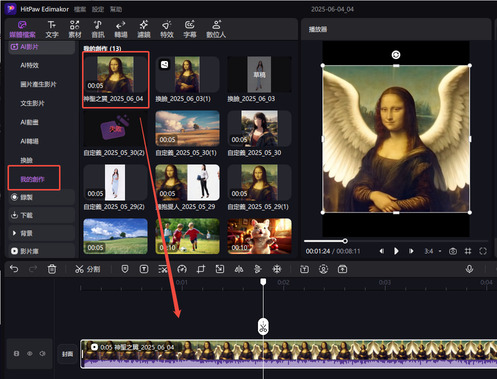
Task: Click the redo arrow icon
Action: click(x=33, y=269)
